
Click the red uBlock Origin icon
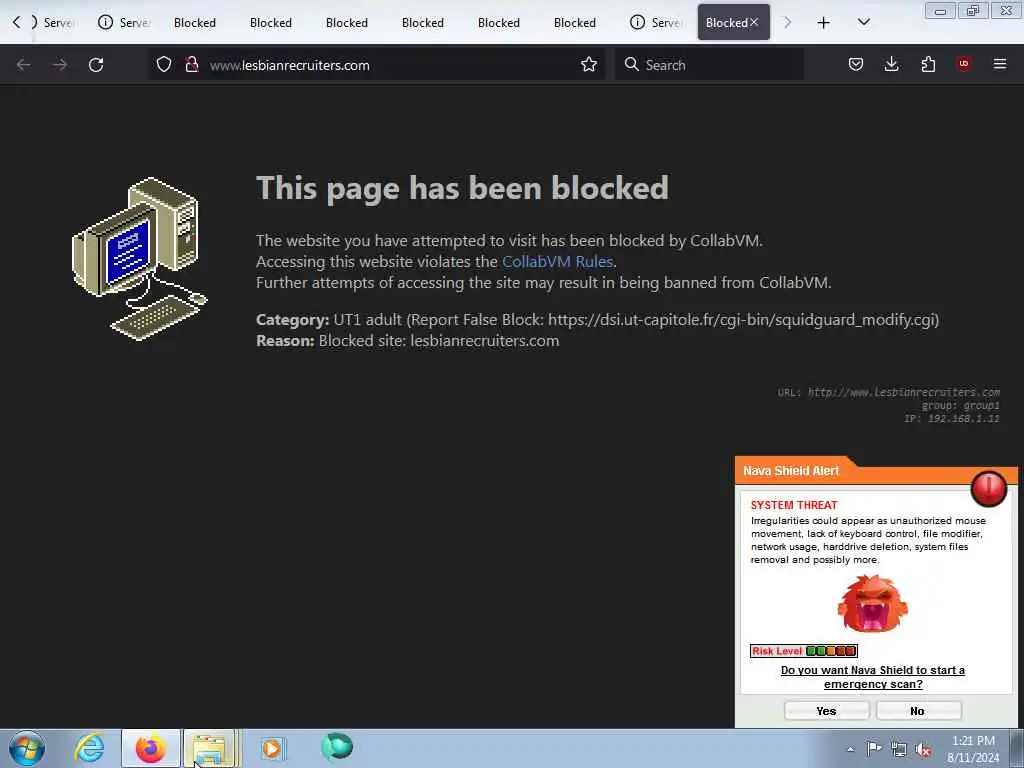[x=964, y=64]
